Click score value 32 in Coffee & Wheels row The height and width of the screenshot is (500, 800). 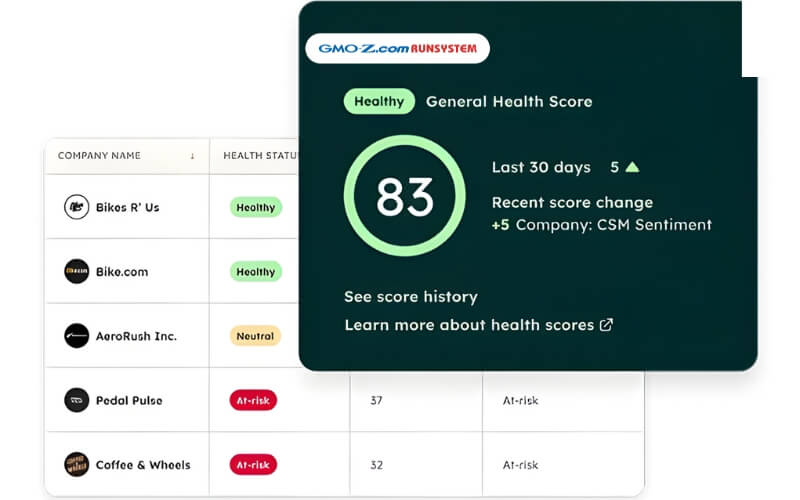pos(377,465)
